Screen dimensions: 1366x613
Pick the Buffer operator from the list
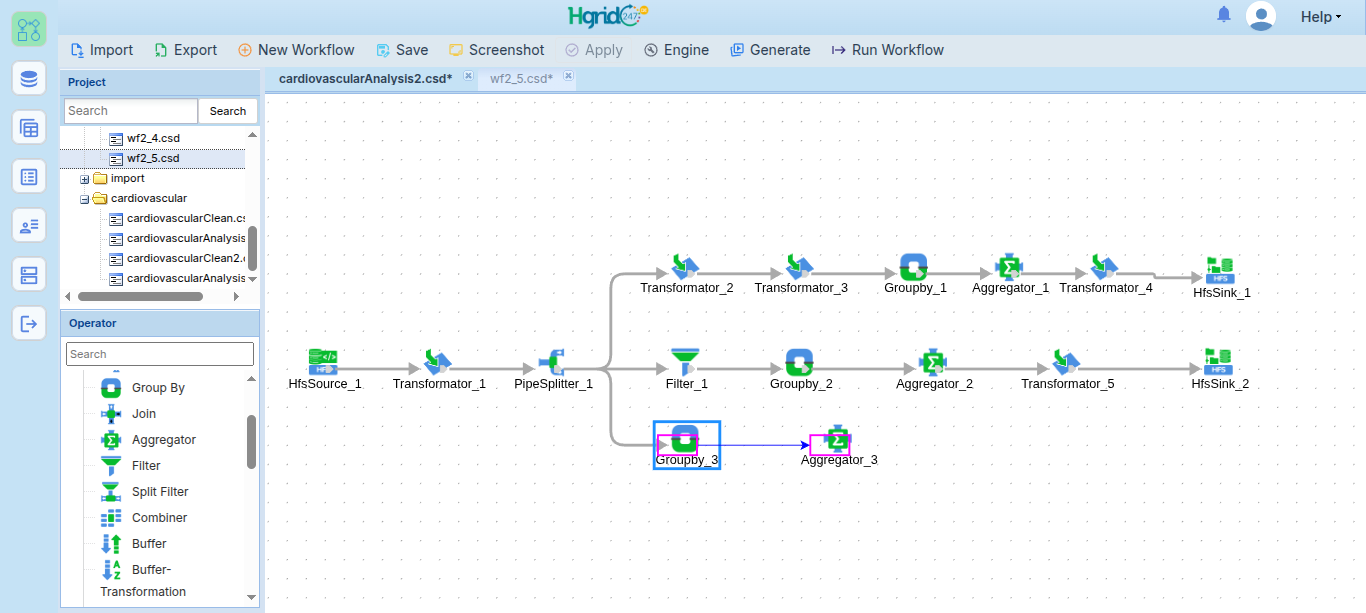point(149,544)
